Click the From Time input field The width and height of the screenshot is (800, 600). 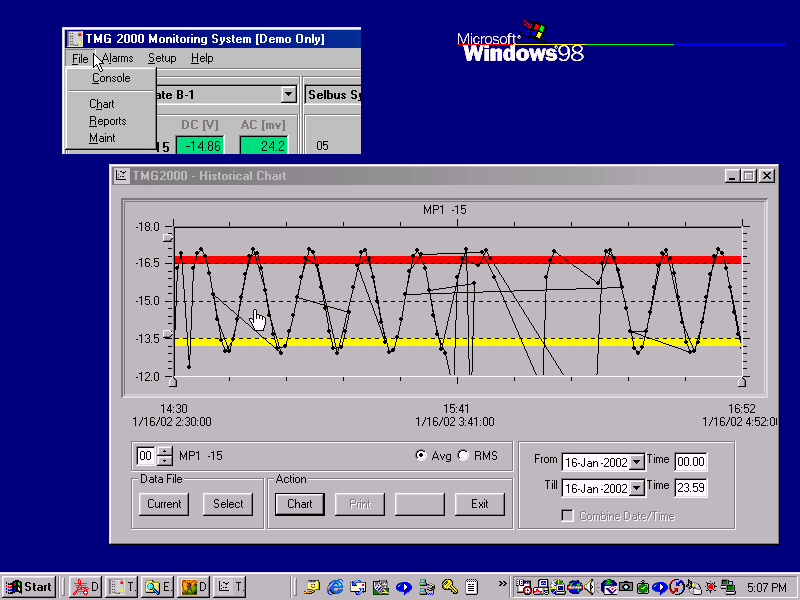click(690, 462)
